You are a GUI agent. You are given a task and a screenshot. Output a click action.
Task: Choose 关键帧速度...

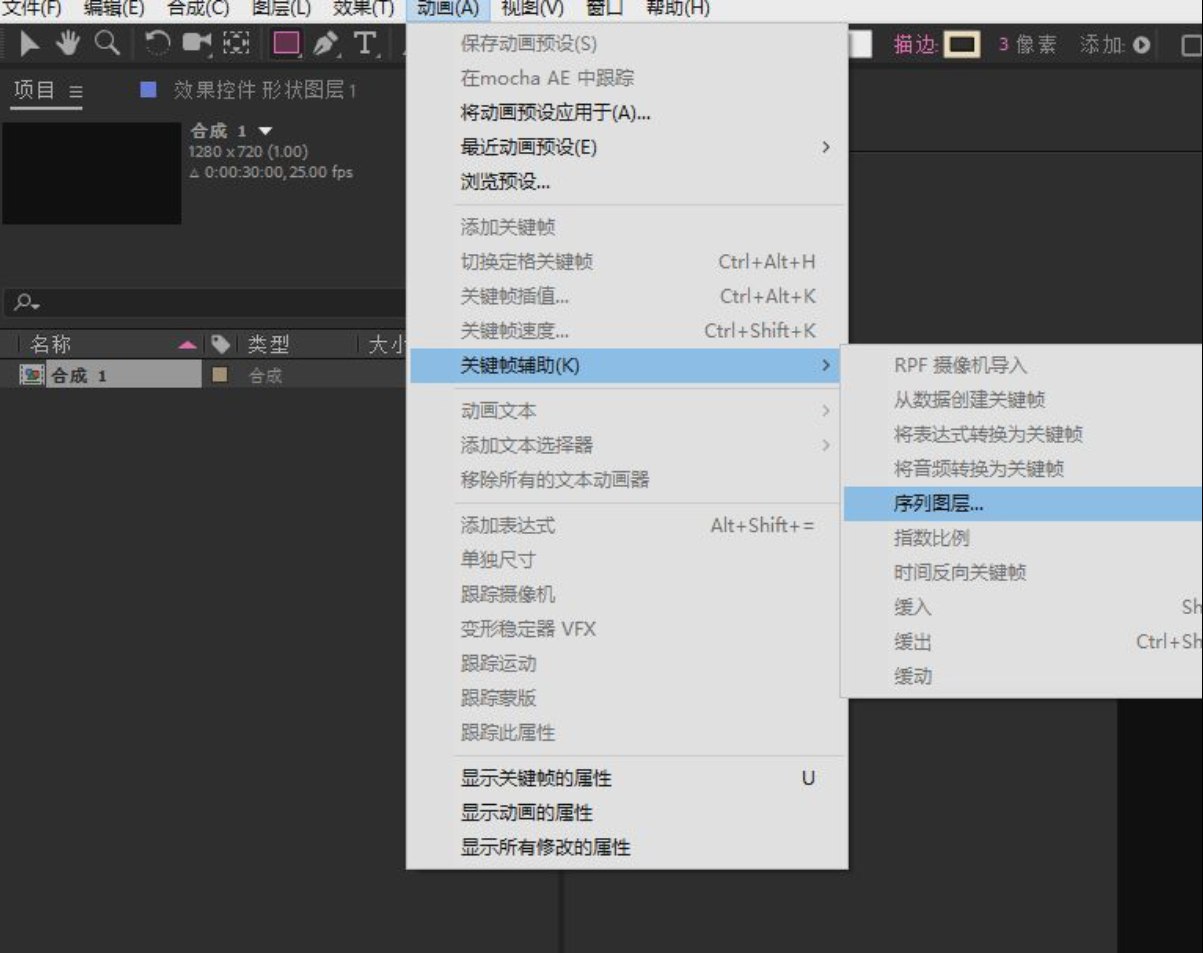[627, 331]
